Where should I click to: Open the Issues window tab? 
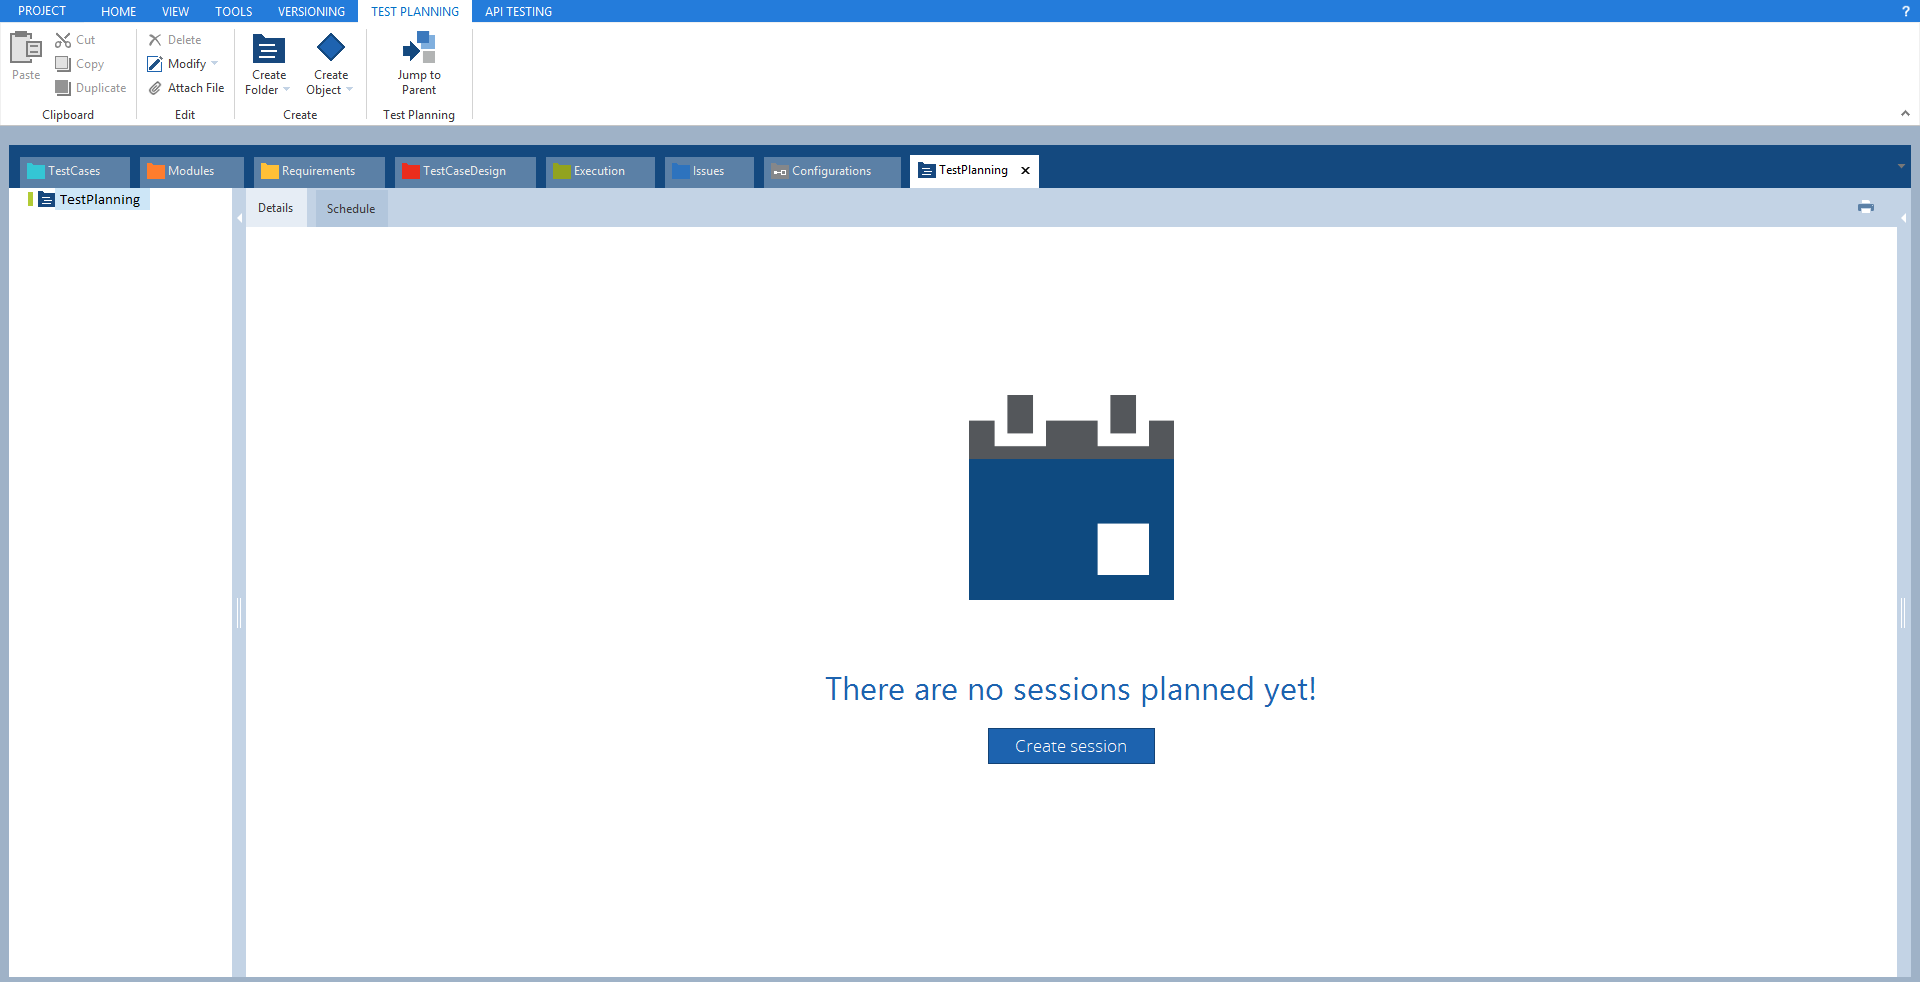(709, 171)
